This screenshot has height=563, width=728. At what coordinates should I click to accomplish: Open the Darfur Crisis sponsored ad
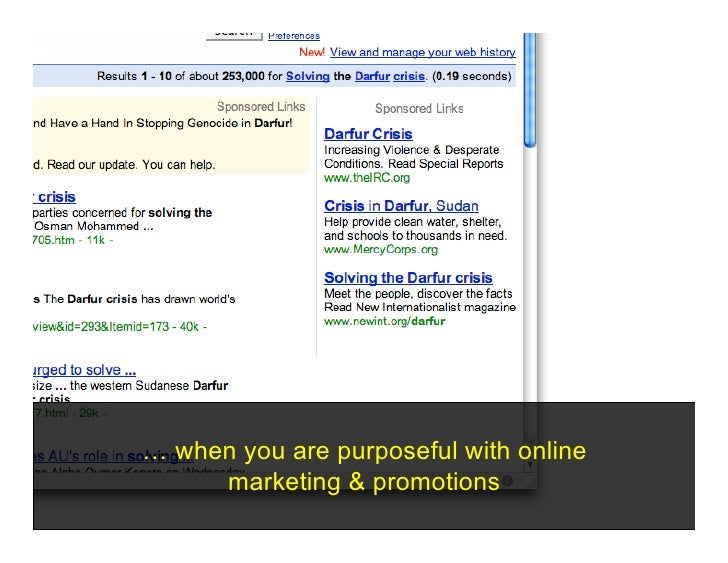[368, 134]
